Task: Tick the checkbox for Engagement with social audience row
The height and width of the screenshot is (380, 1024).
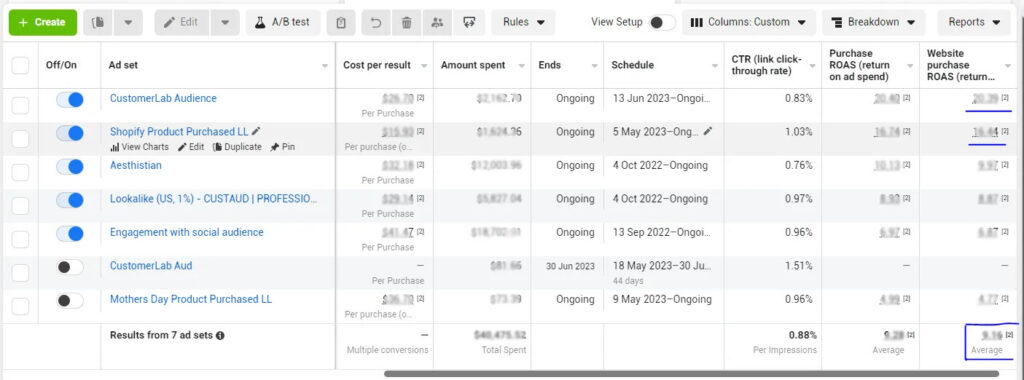Action: click(20, 239)
